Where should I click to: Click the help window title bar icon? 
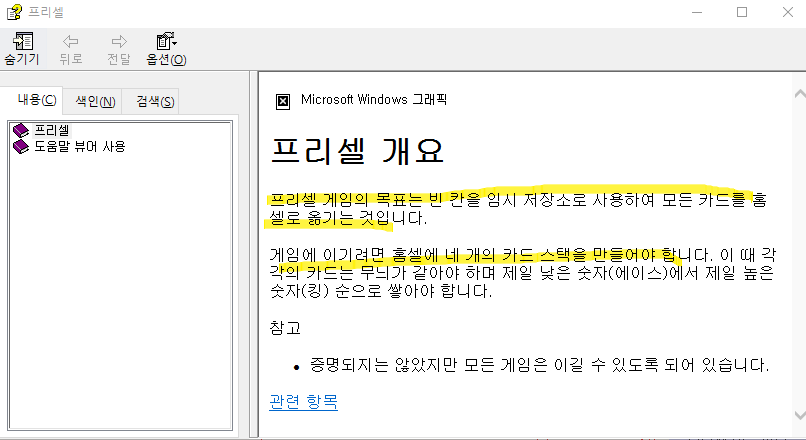[x=14, y=12]
